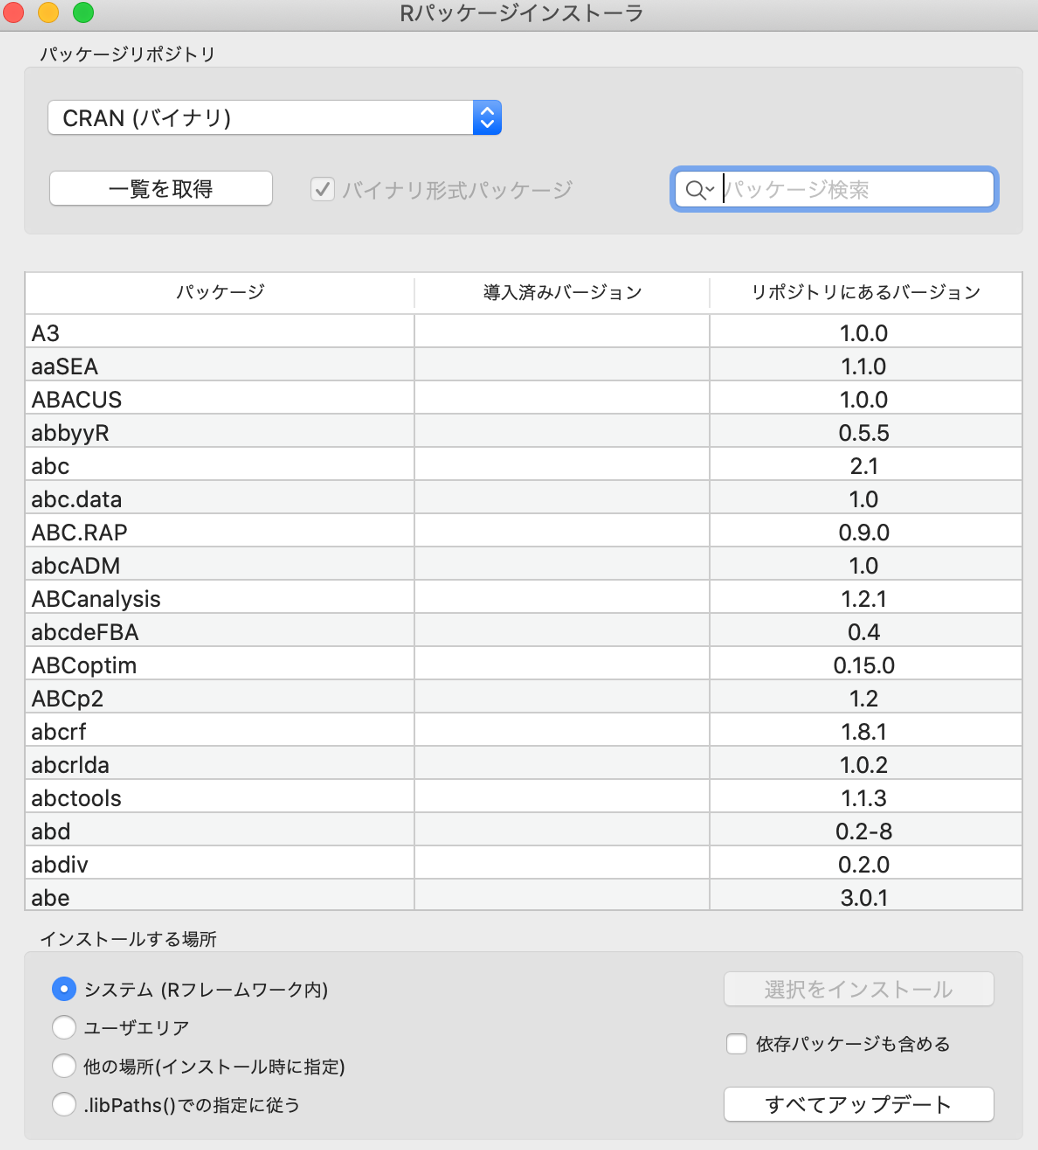Select システム (Rフレームワーク内) radio button
The image size is (1038, 1150).
point(64,989)
